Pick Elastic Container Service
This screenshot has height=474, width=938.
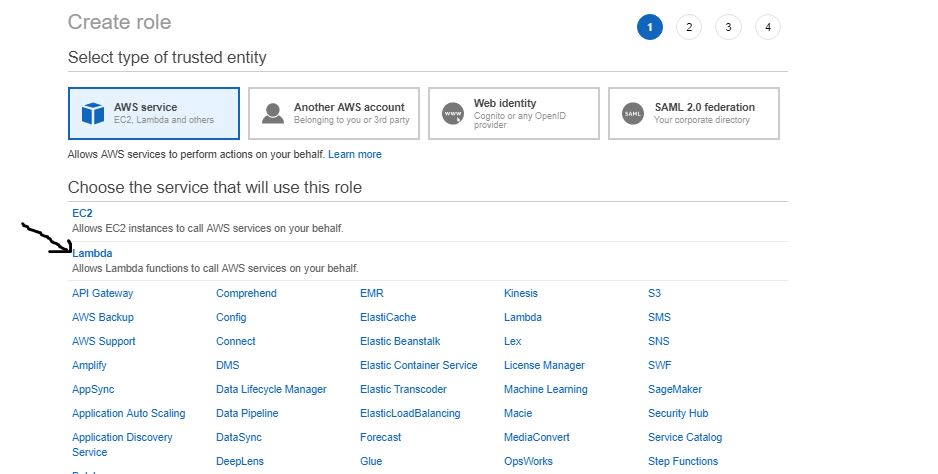(x=419, y=365)
